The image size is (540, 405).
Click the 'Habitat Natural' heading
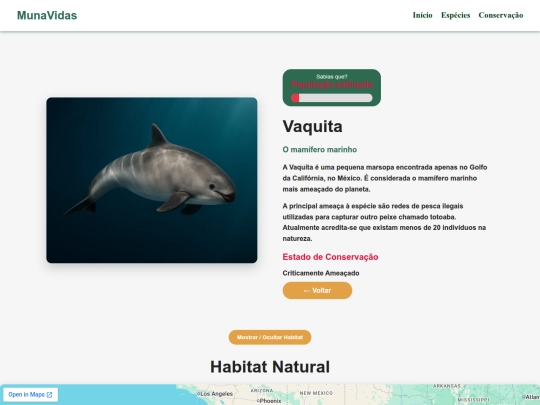point(270,367)
